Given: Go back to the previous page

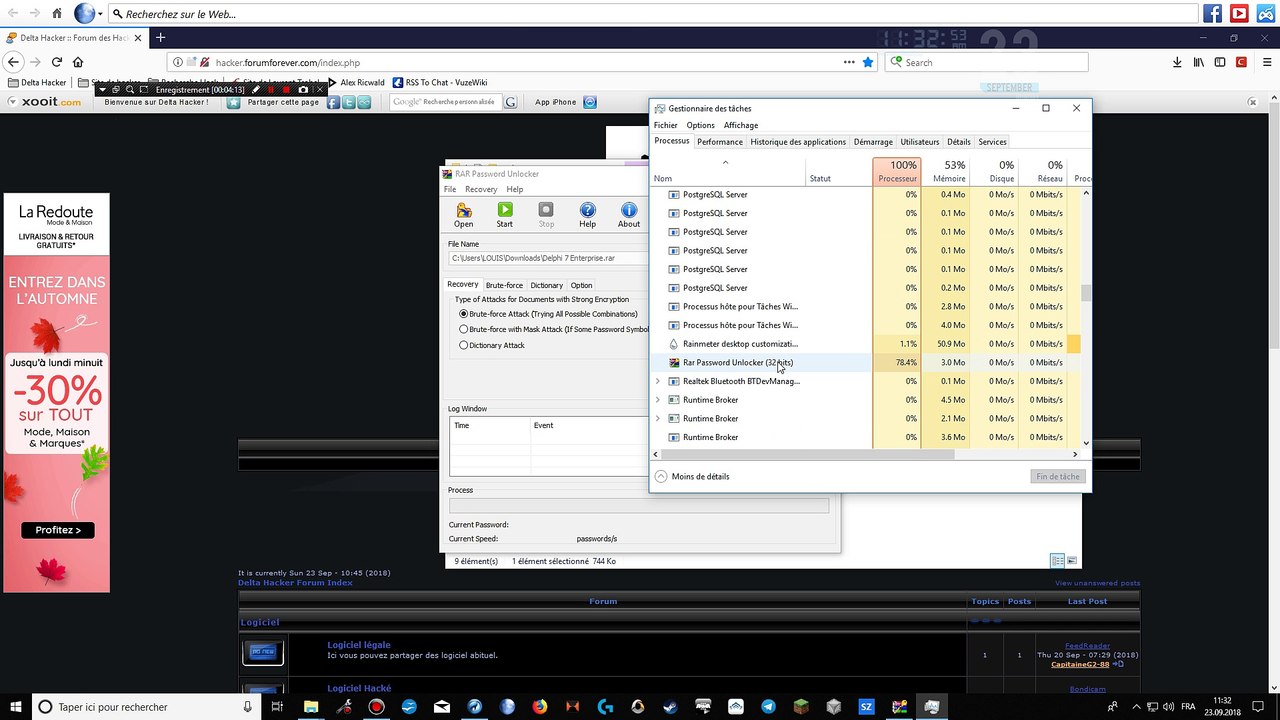Looking at the screenshot, I should [13, 62].
